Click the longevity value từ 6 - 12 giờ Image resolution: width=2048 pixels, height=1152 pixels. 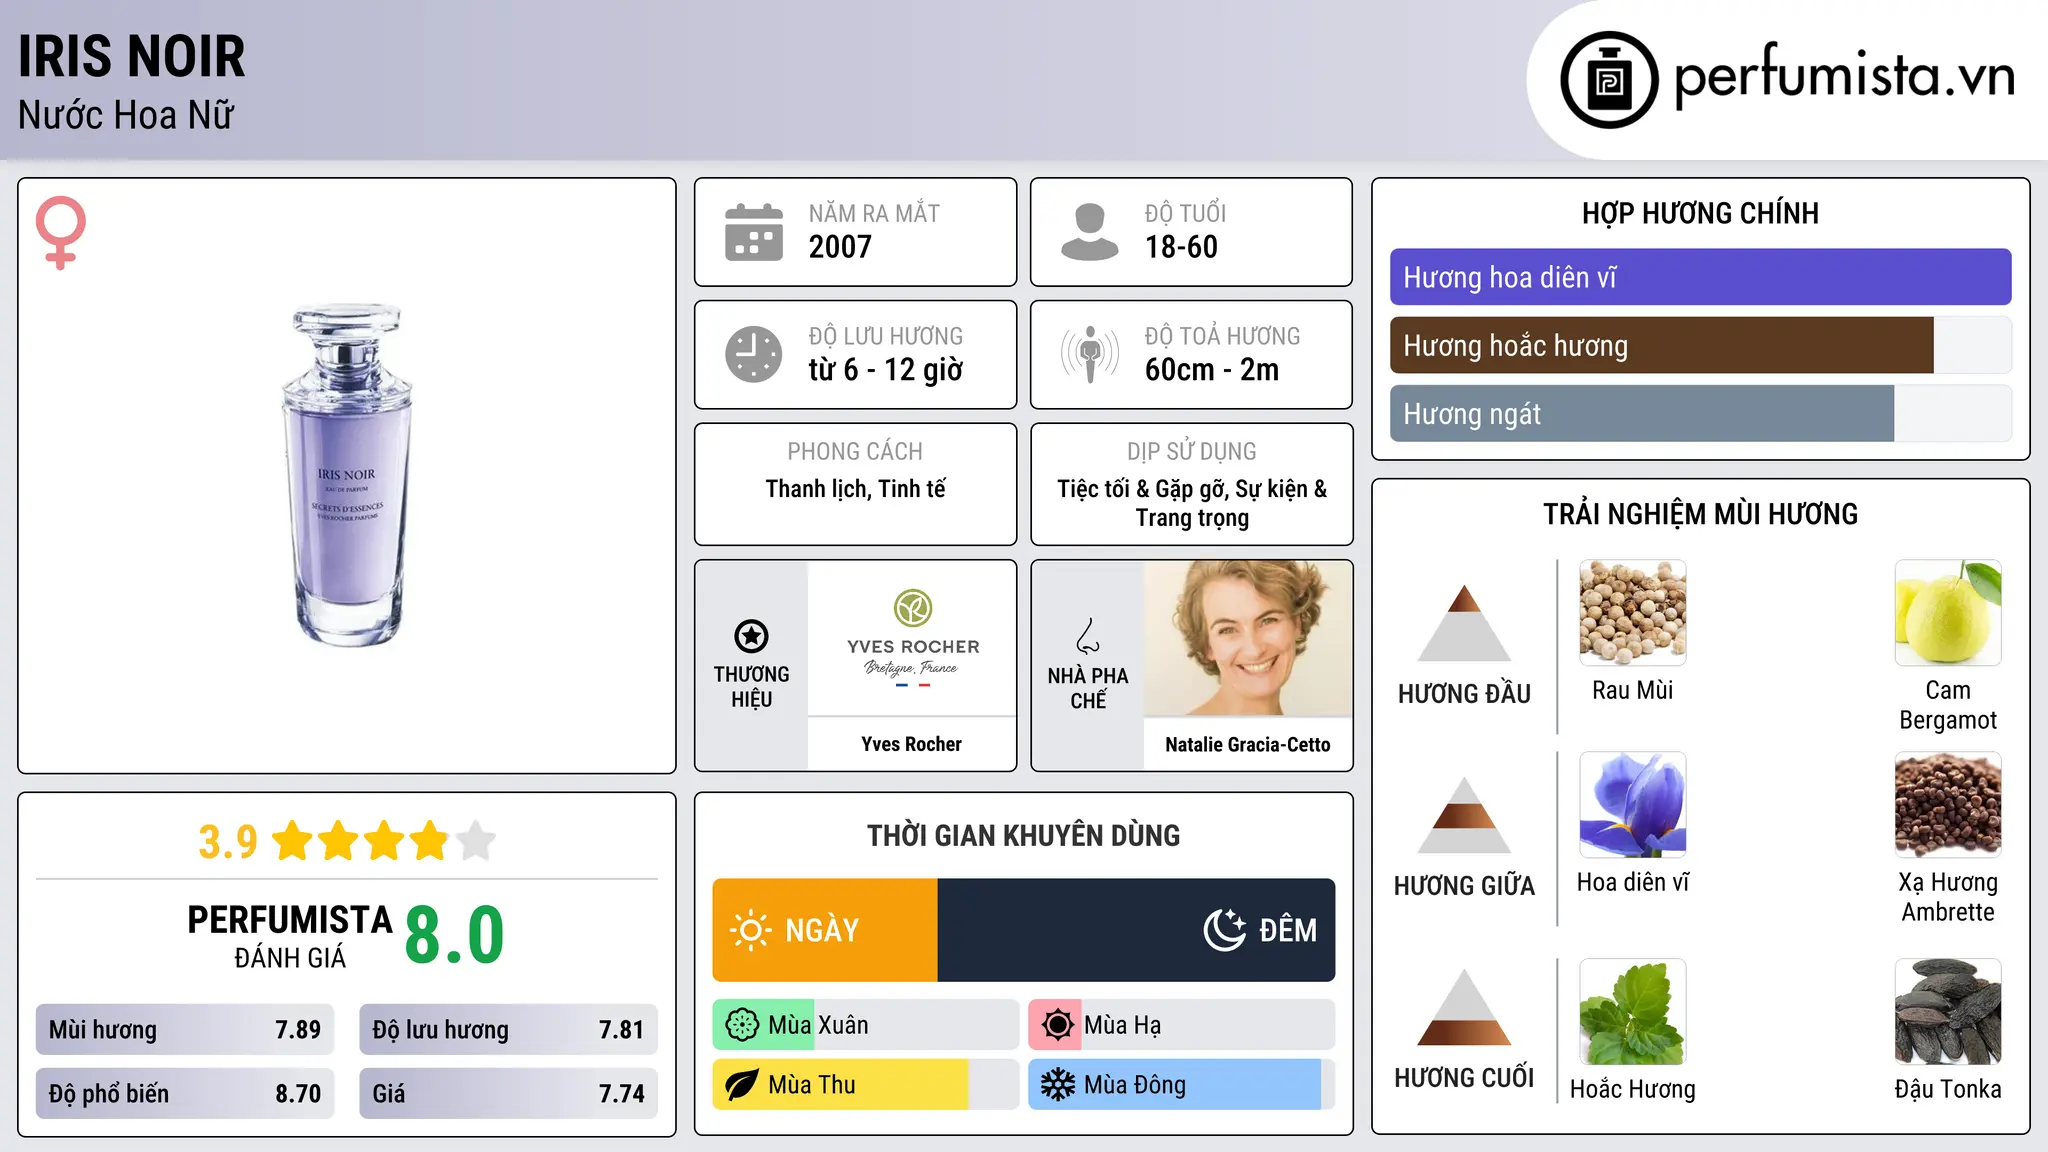click(886, 370)
